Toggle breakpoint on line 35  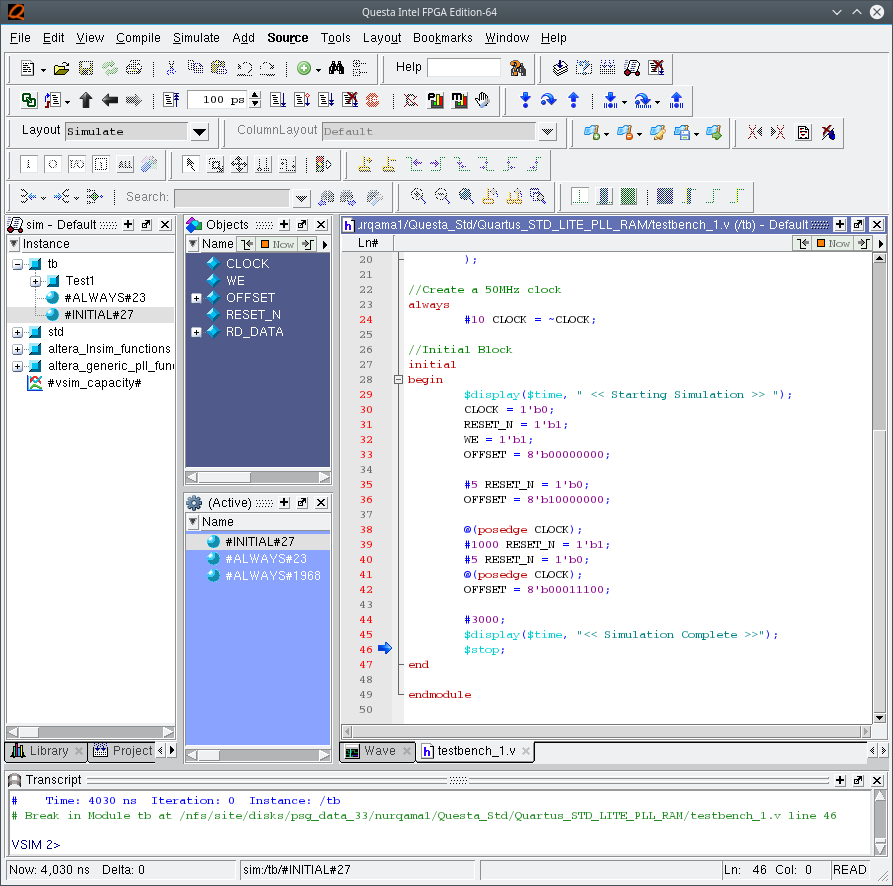[365, 485]
